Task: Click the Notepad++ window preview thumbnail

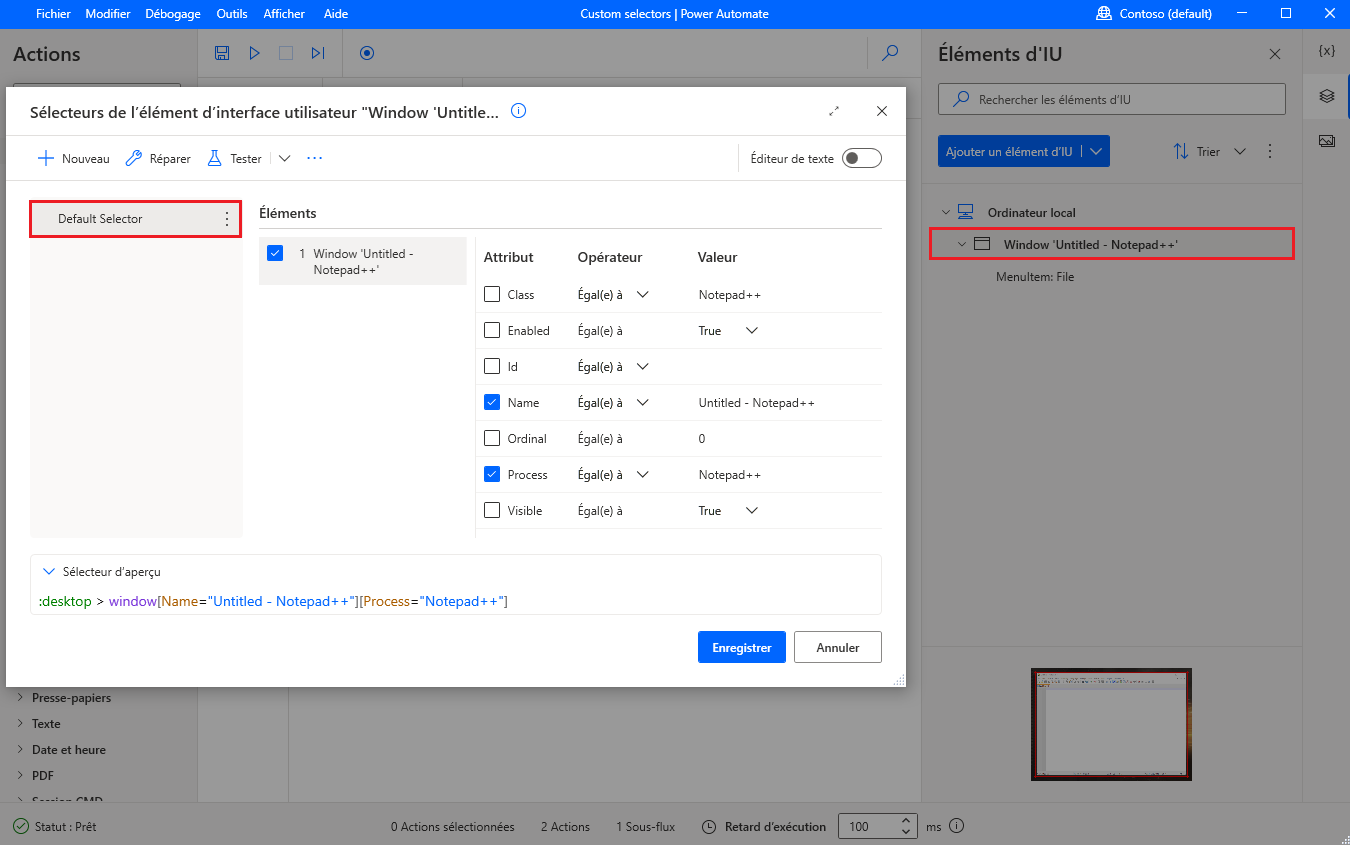Action: tap(1112, 725)
